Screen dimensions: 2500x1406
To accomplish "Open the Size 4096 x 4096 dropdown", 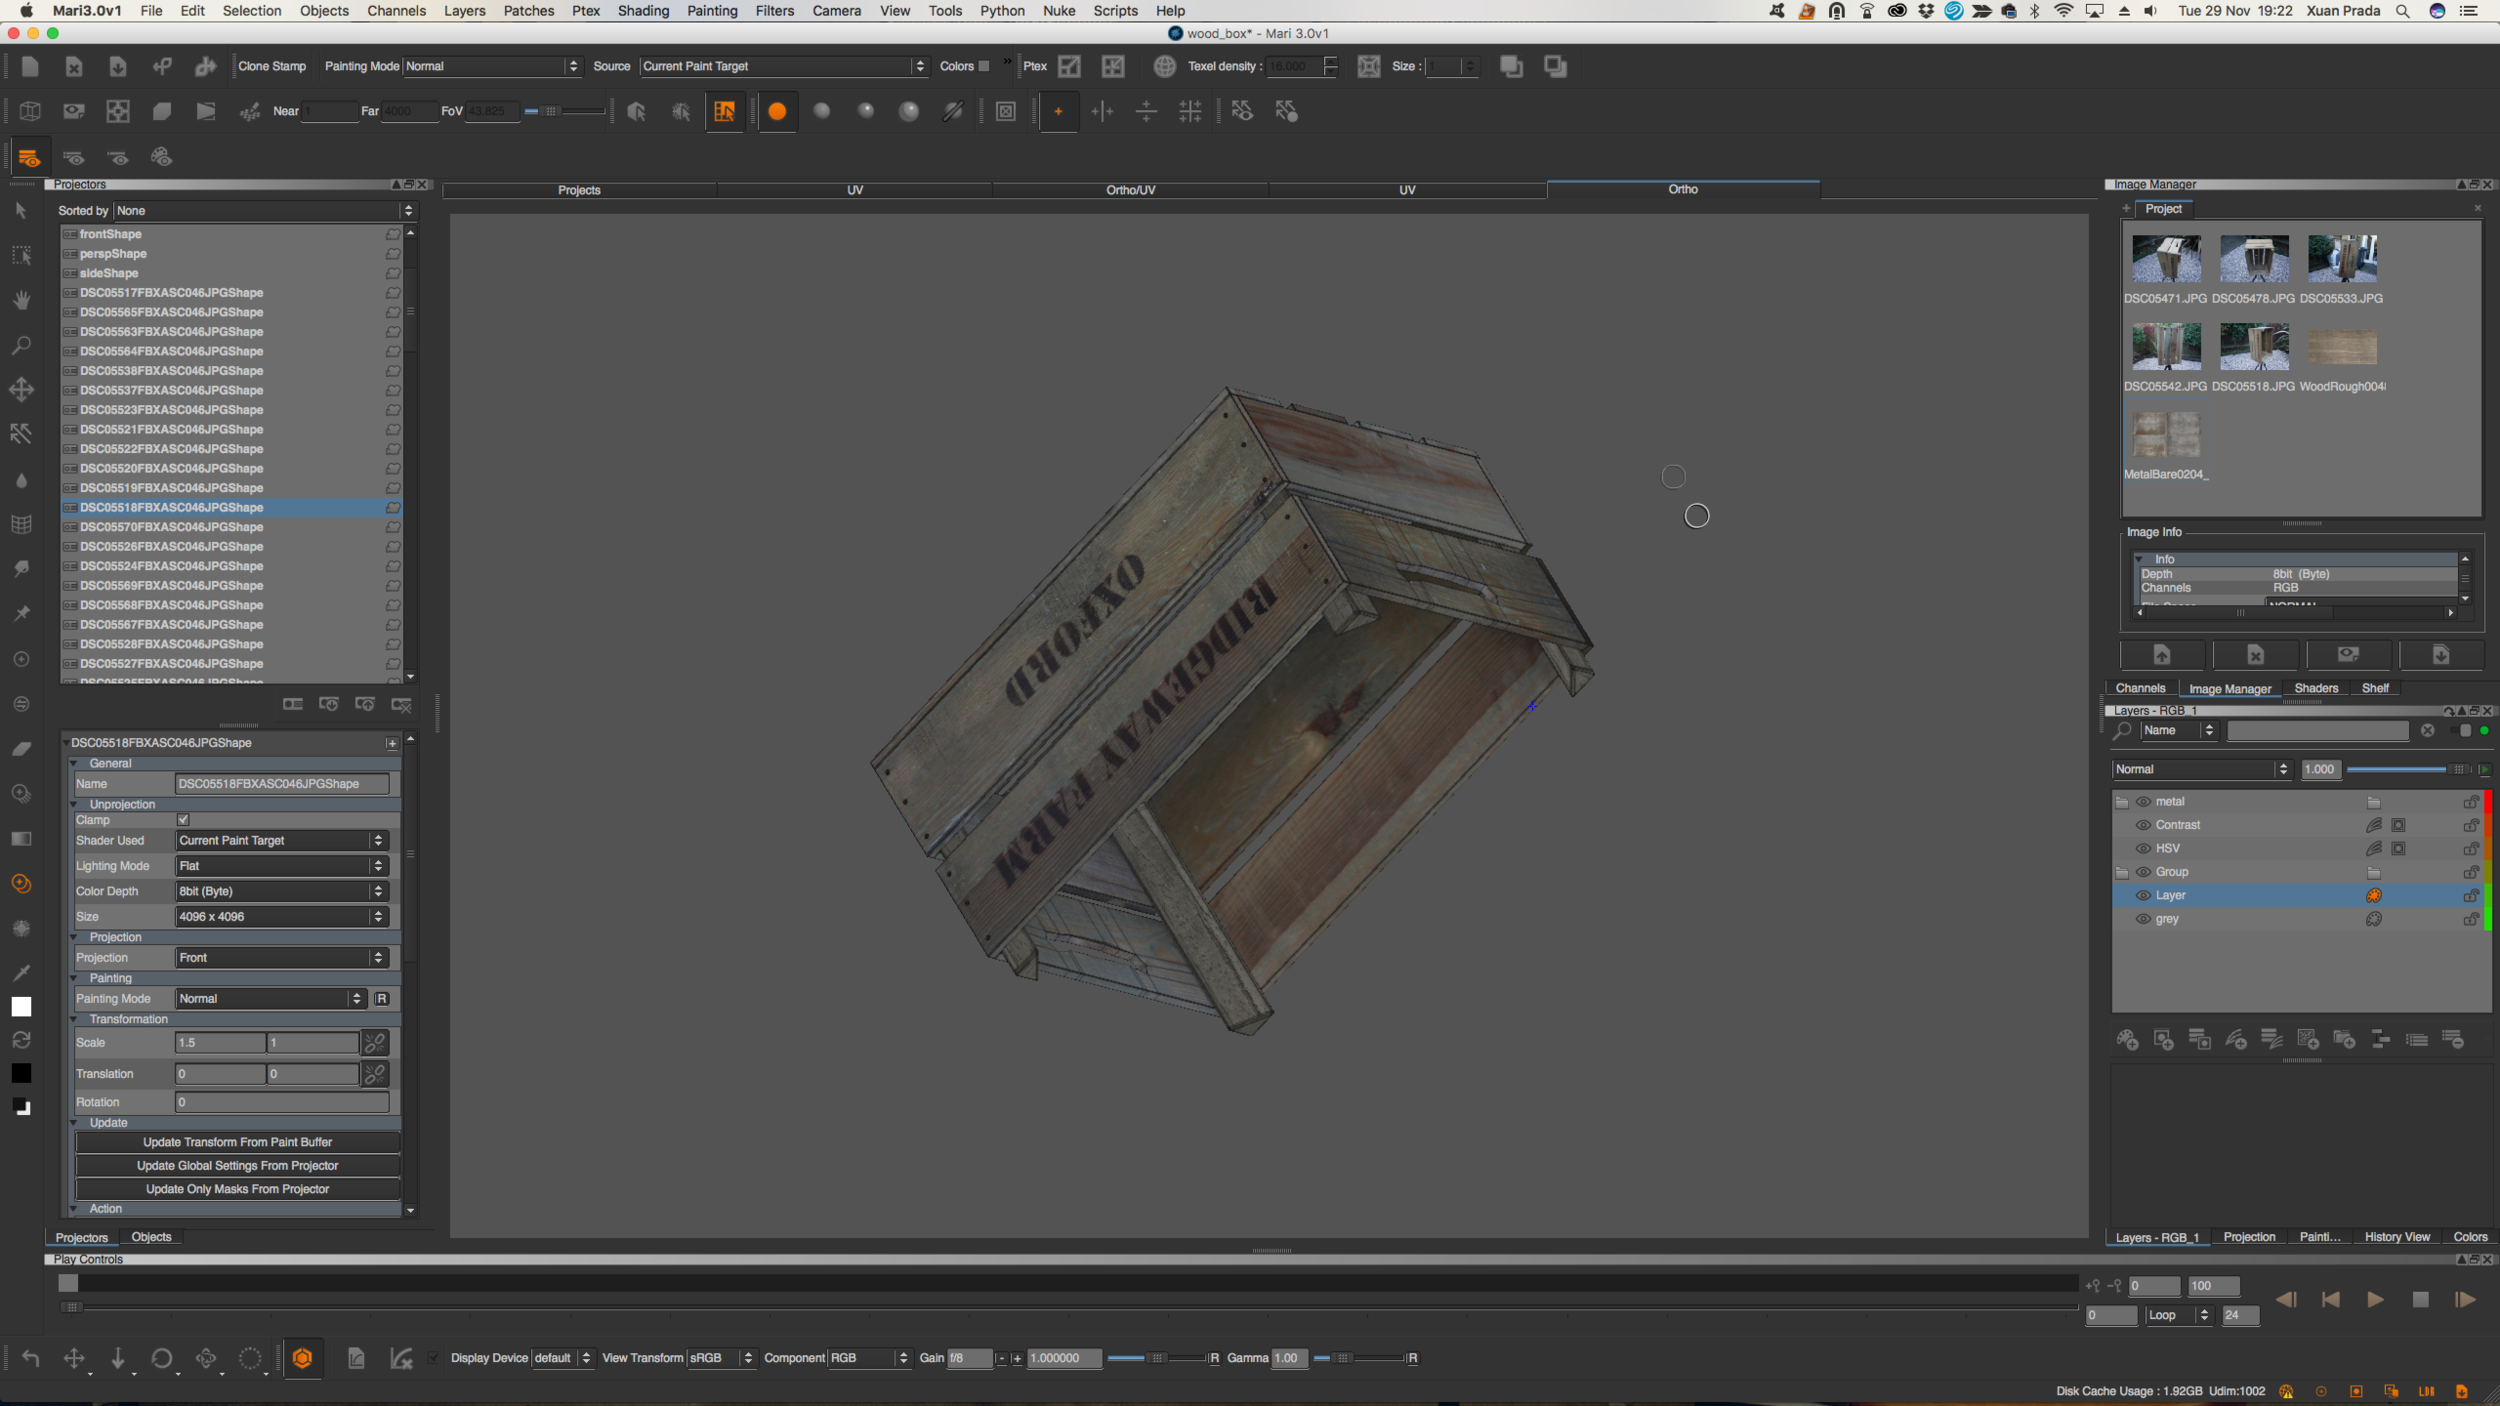I will tap(281, 916).
